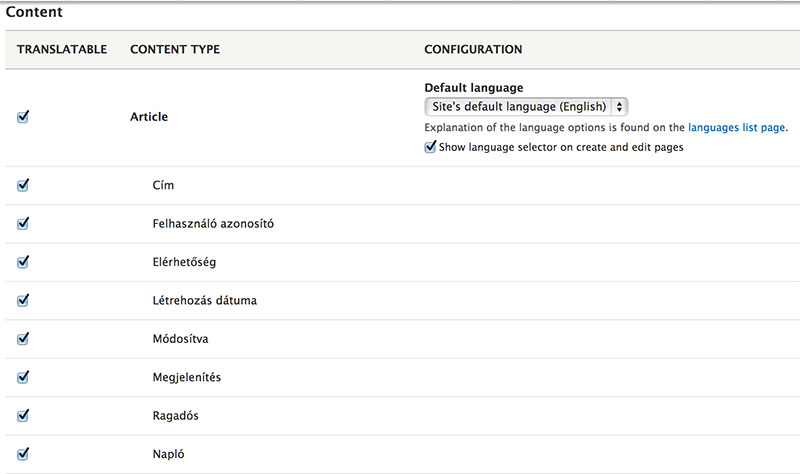Viewport: 800px width, 474px height.
Task: Click the Show language selector label text
Action: tap(561, 147)
